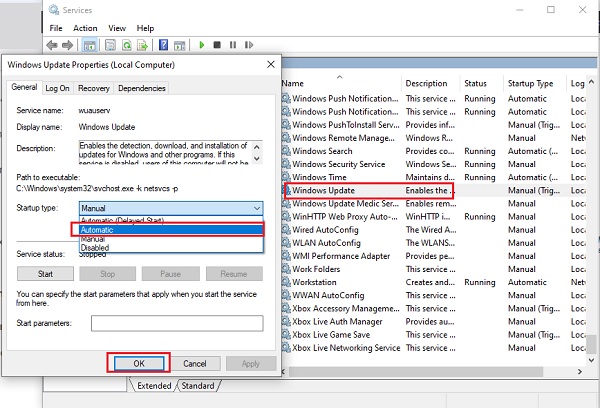
Task: Choose Disabled startup type option
Action: tap(171, 248)
